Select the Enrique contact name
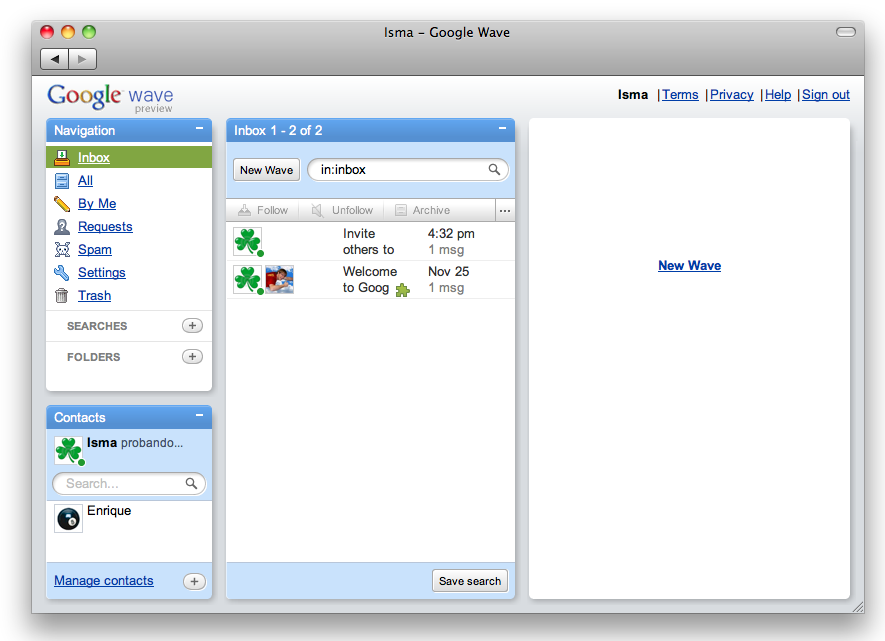 [x=109, y=511]
